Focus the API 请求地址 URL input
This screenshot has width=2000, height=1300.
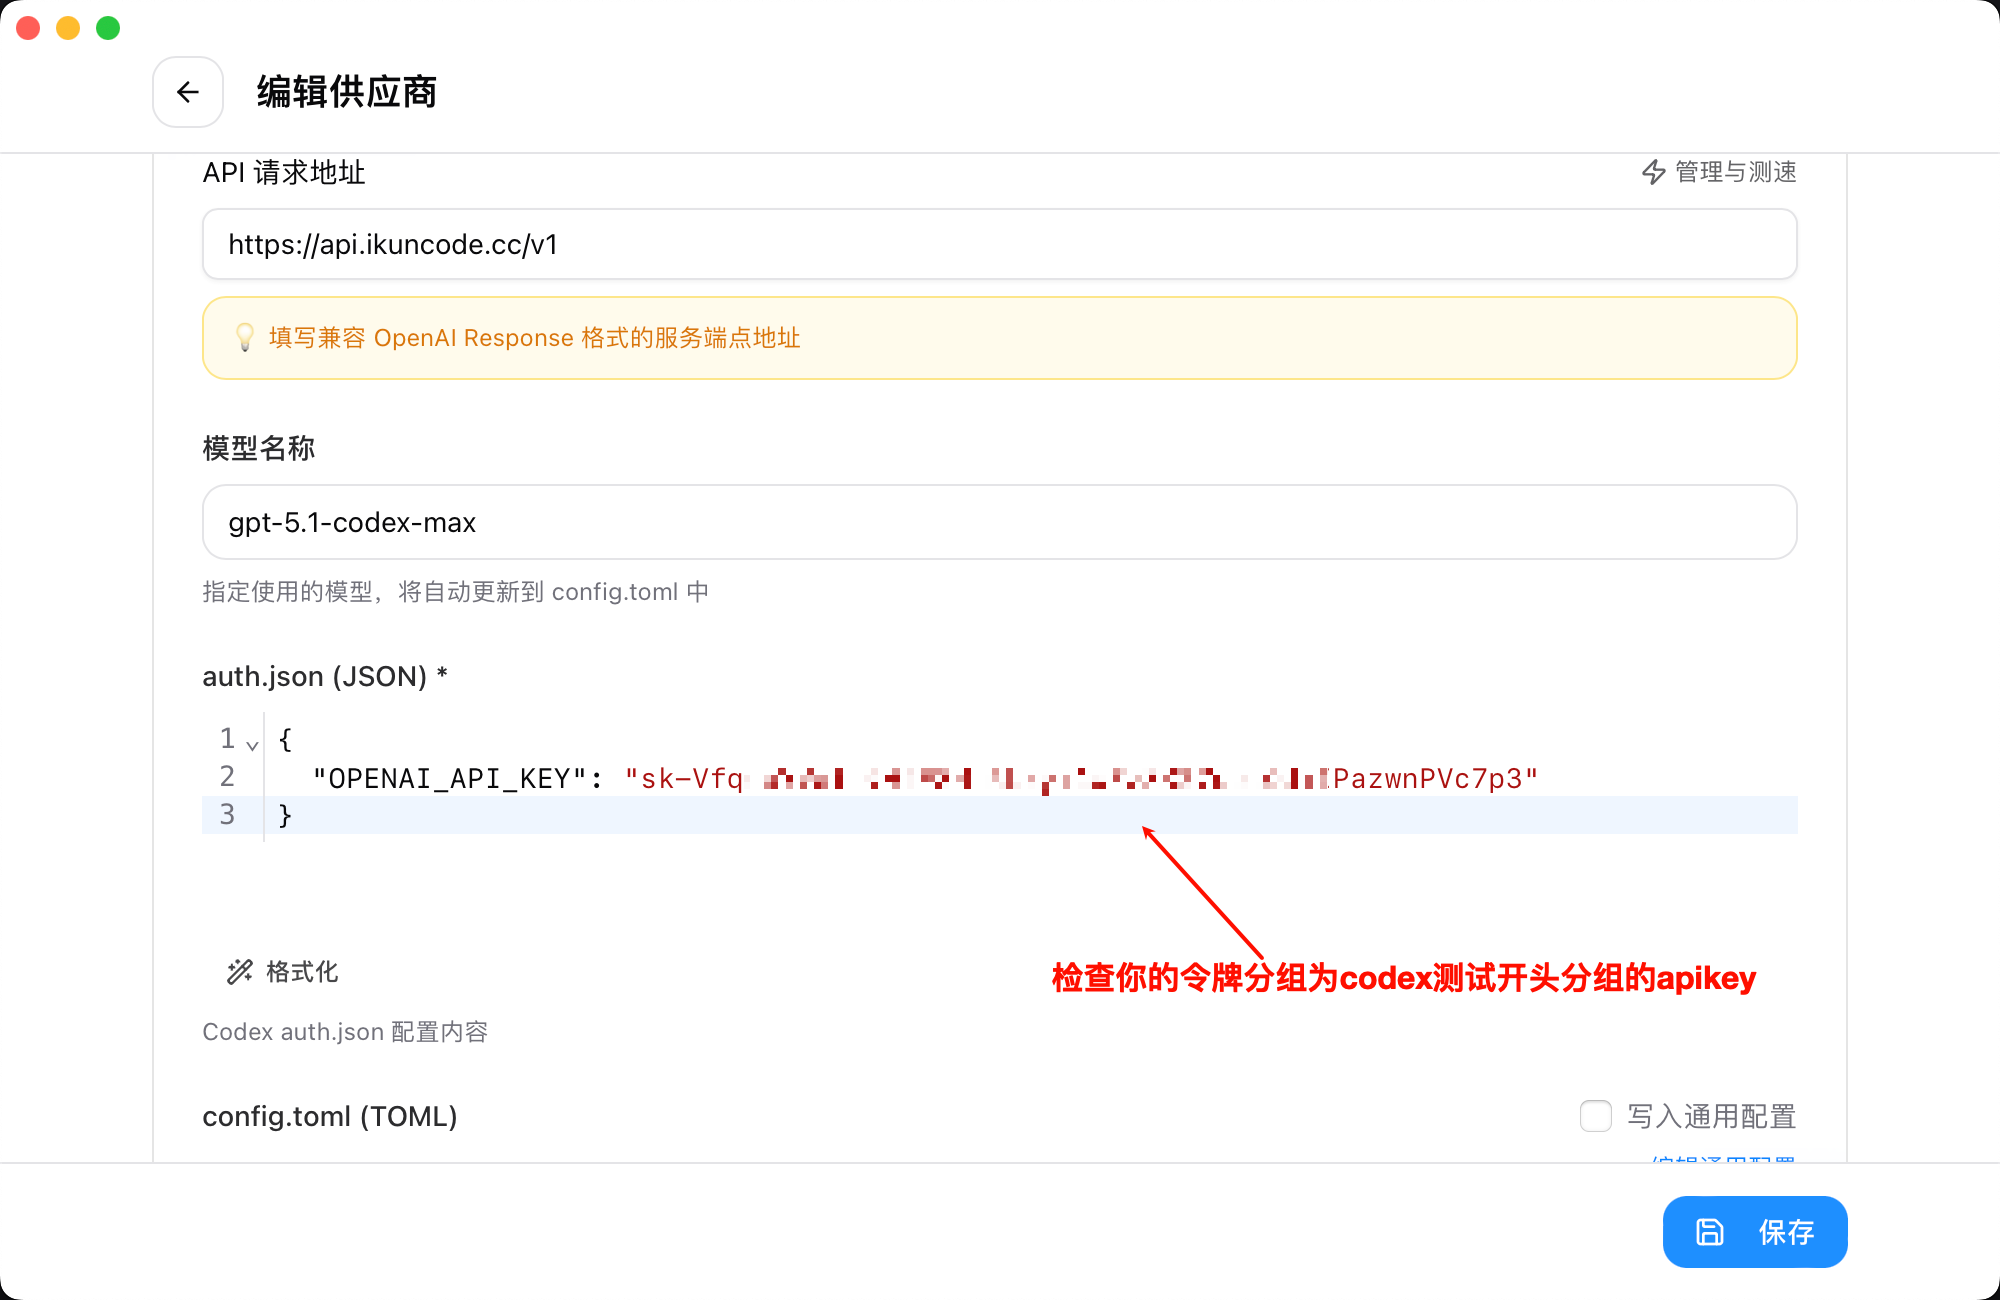point(1000,244)
